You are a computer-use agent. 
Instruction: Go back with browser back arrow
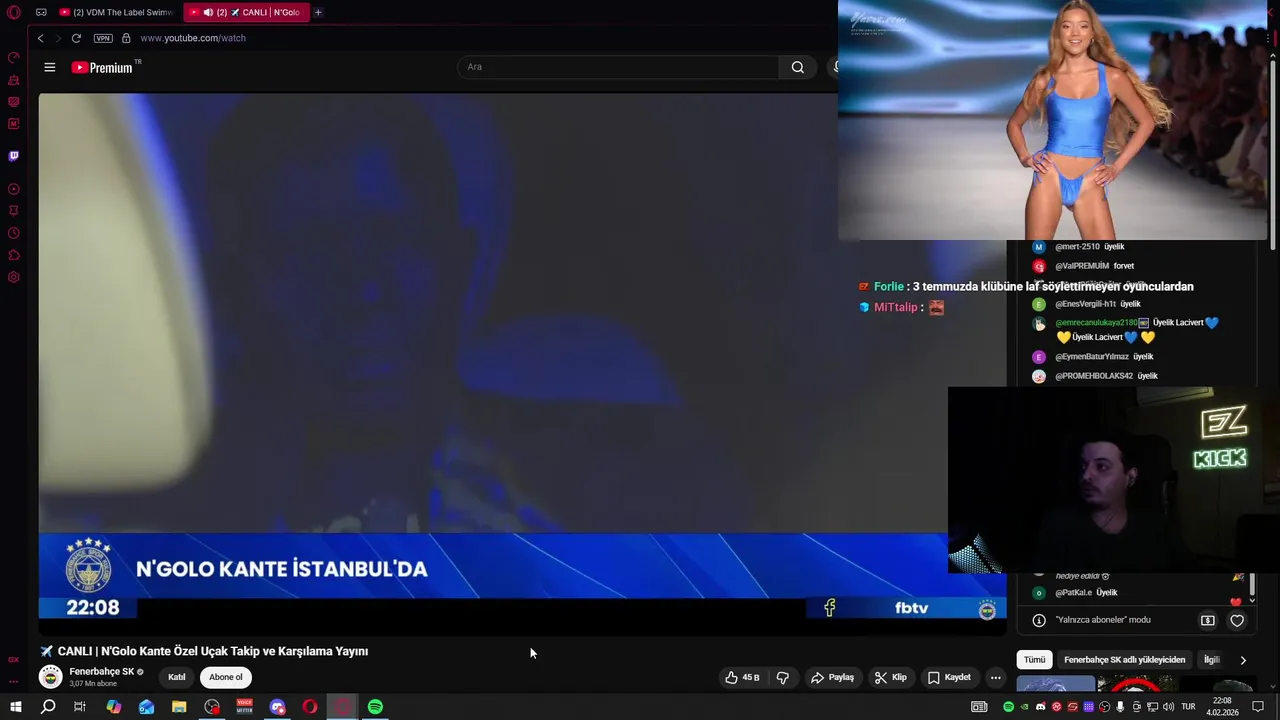[40, 38]
